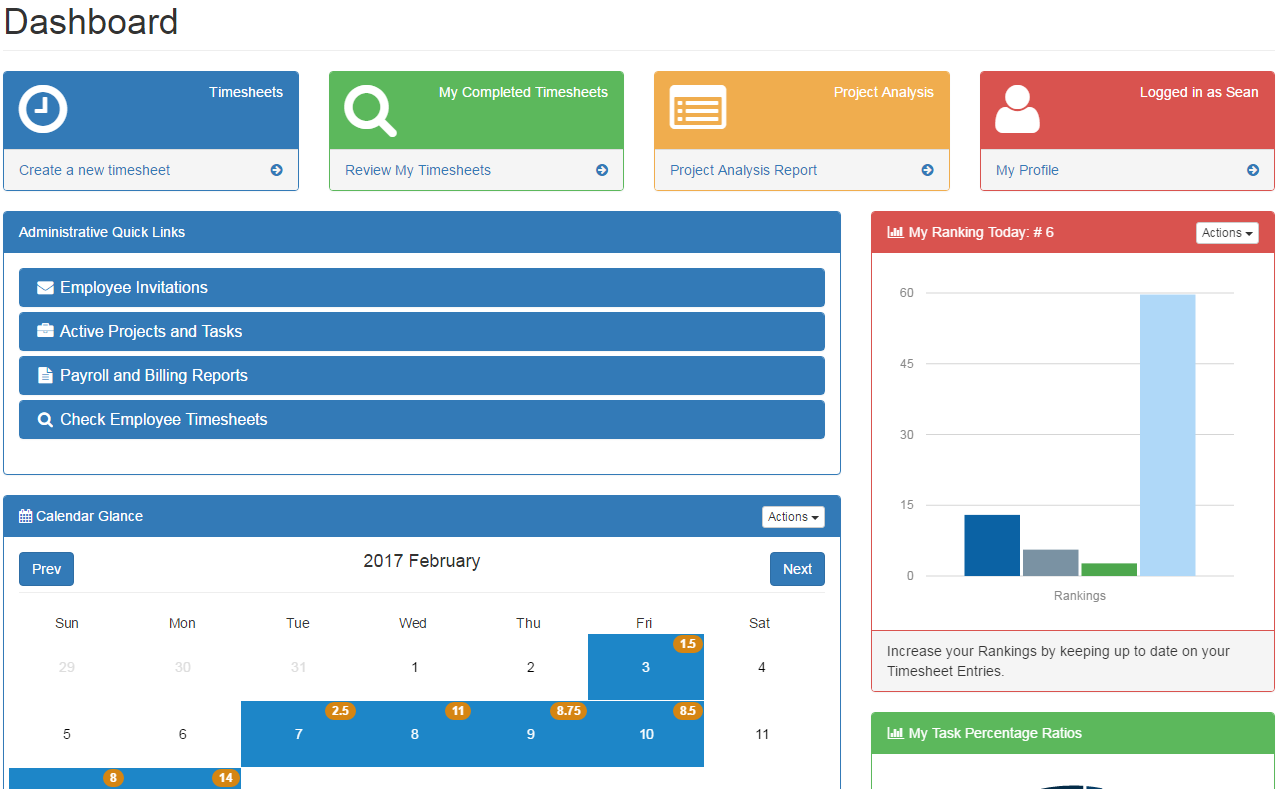Open Project Analysis Report link
This screenshot has height=789, width=1282.
[743, 170]
